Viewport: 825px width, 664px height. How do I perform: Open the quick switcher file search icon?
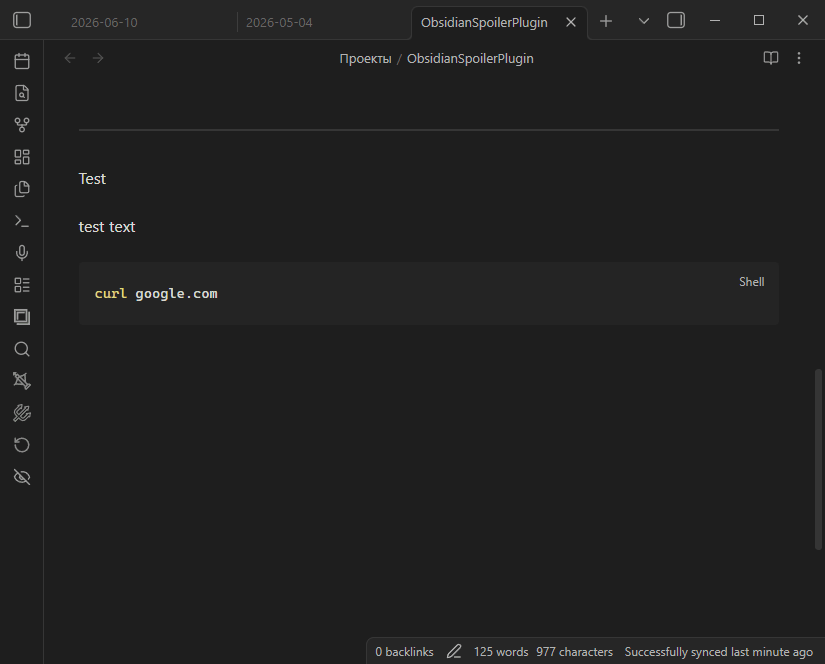tap(22, 93)
